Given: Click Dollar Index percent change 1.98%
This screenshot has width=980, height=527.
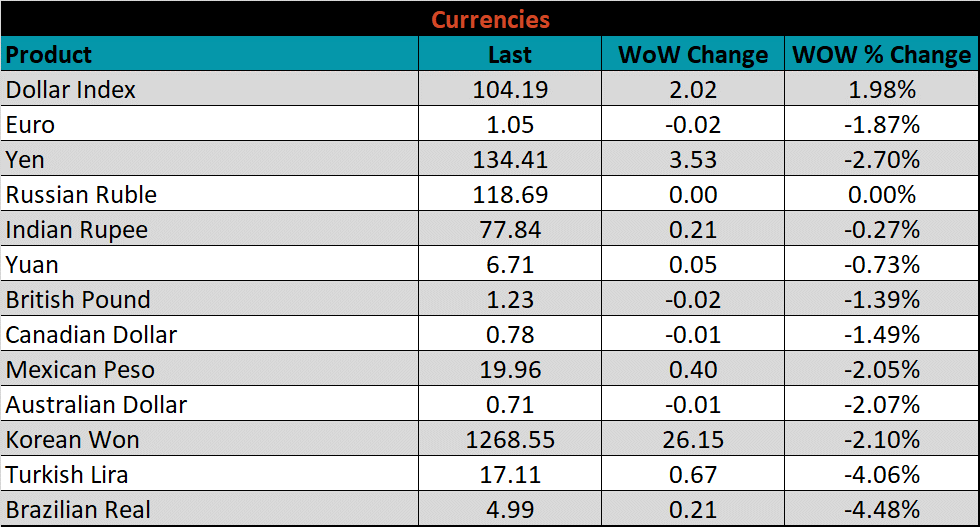Looking at the screenshot, I should 881,89.
